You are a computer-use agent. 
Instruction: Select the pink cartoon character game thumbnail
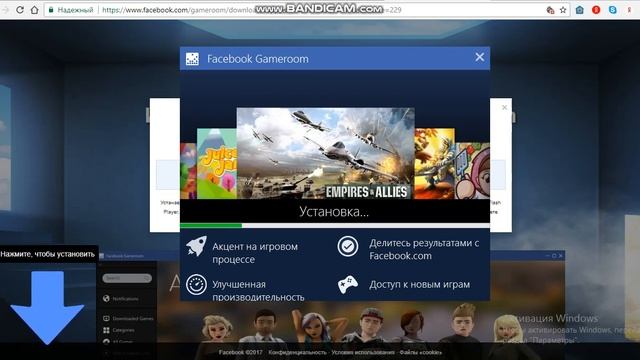pos(472,171)
